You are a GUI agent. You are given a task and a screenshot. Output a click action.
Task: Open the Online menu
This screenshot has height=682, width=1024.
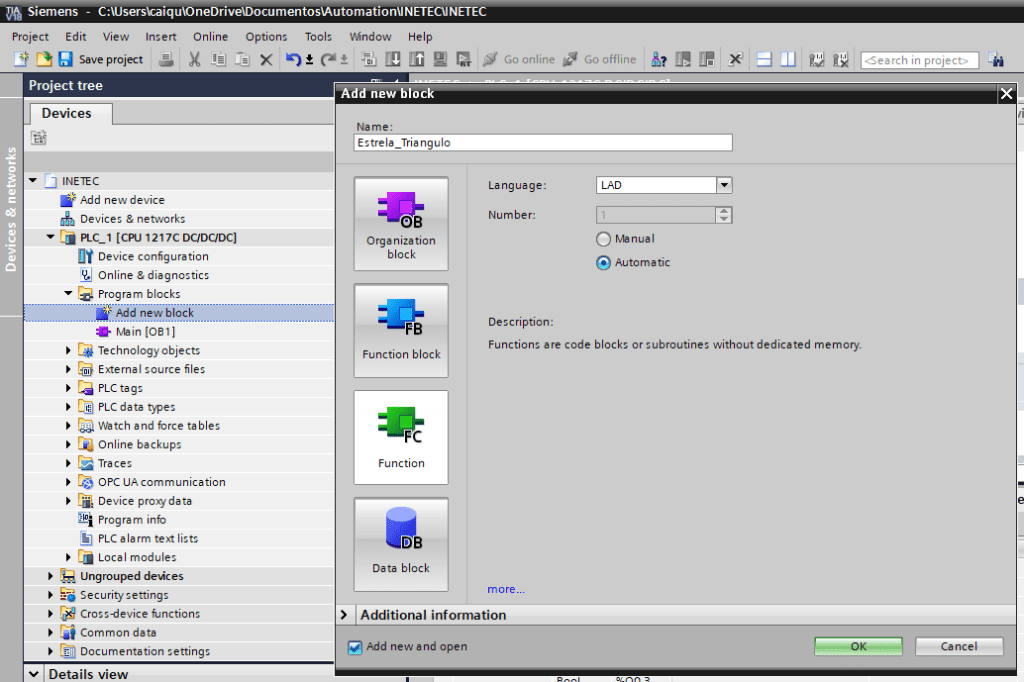pos(210,37)
